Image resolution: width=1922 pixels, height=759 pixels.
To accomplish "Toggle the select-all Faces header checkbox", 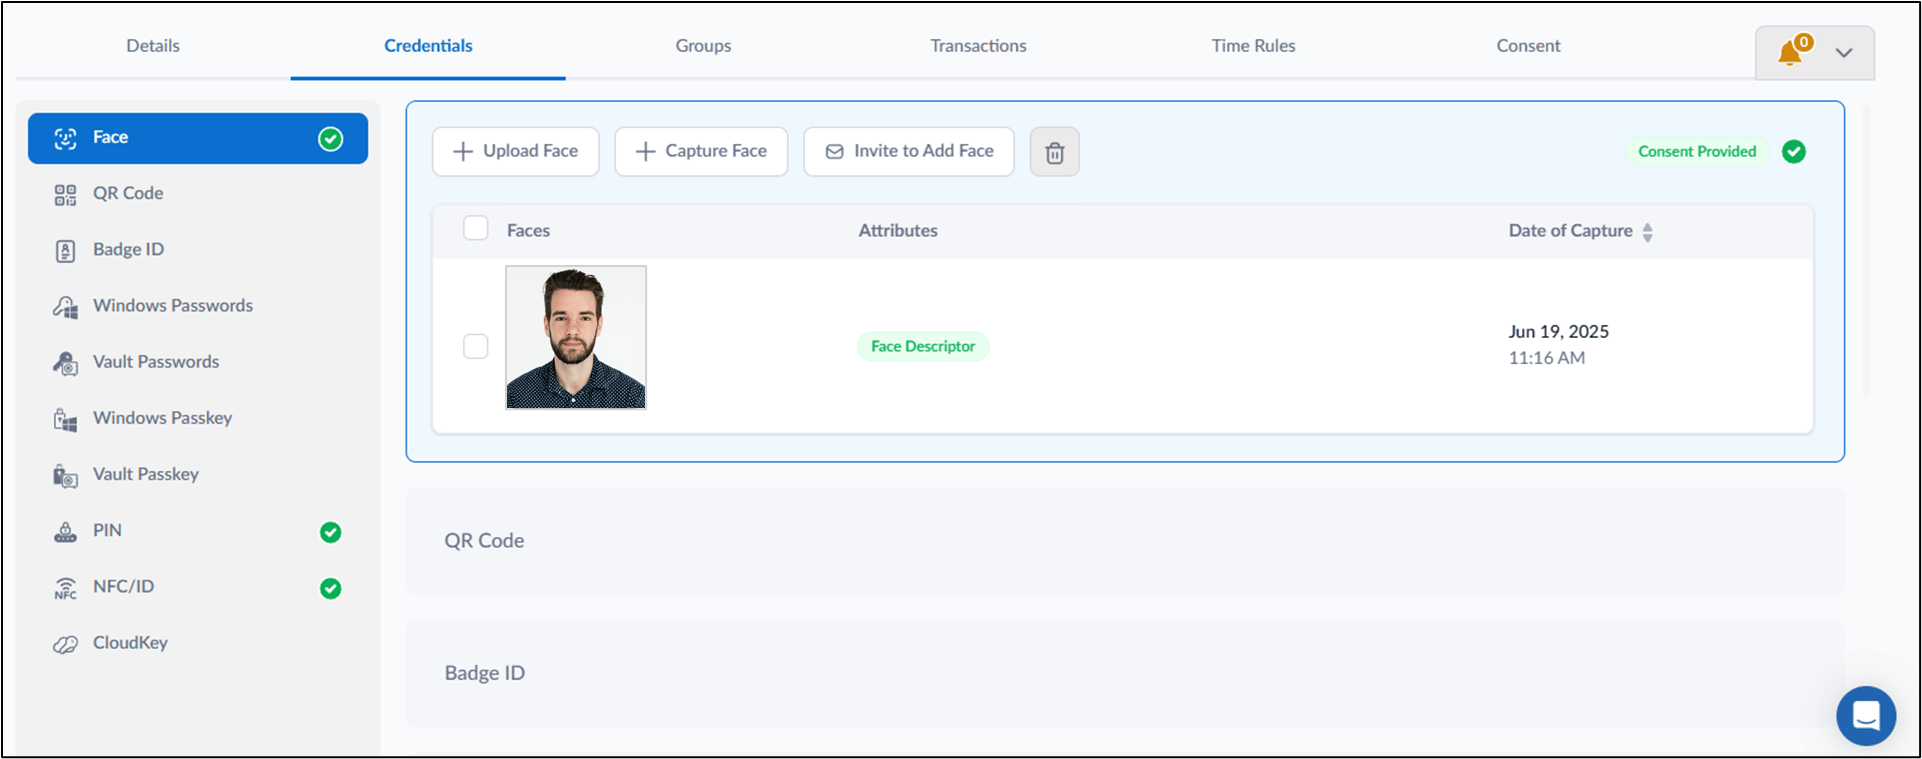I will [x=475, y=228].
